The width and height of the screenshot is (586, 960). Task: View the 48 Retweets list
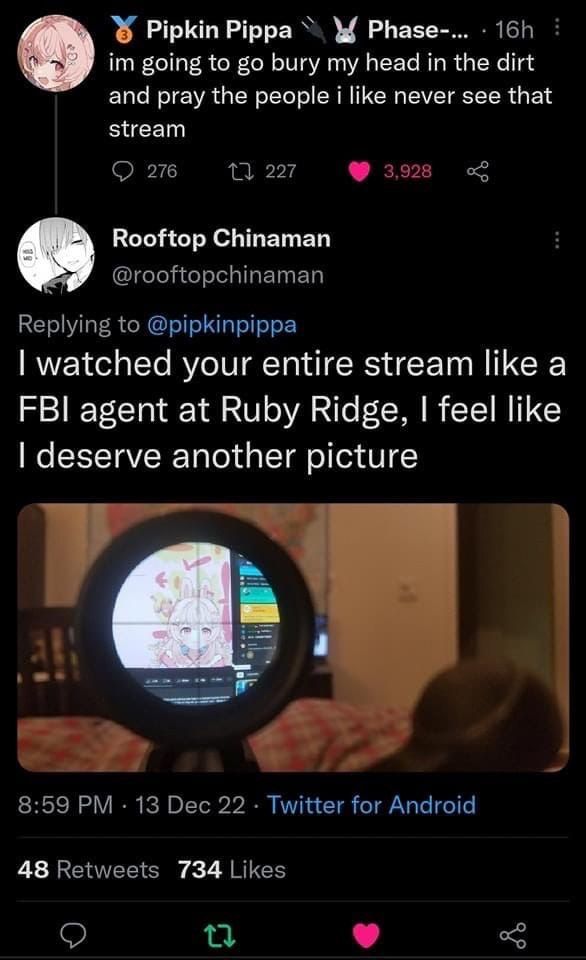click(88, 869)
